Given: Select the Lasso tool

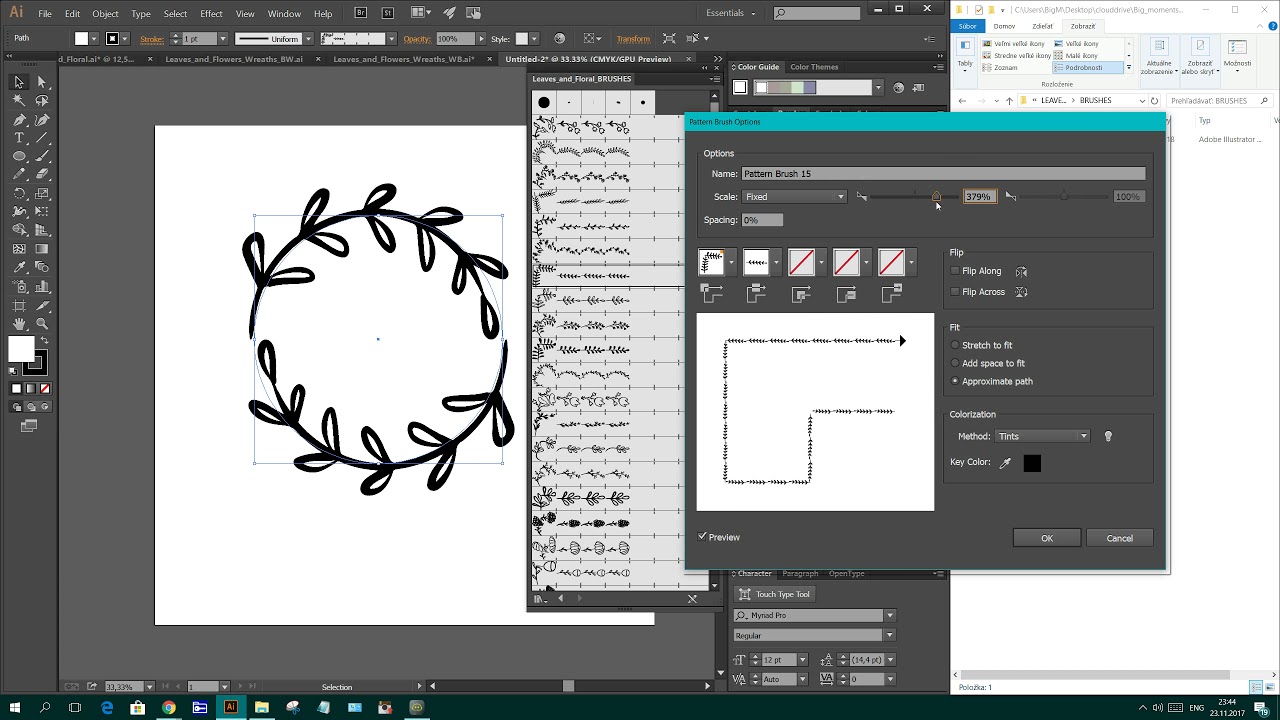Looking at the screenshot, I should click(x=42, y=101).
